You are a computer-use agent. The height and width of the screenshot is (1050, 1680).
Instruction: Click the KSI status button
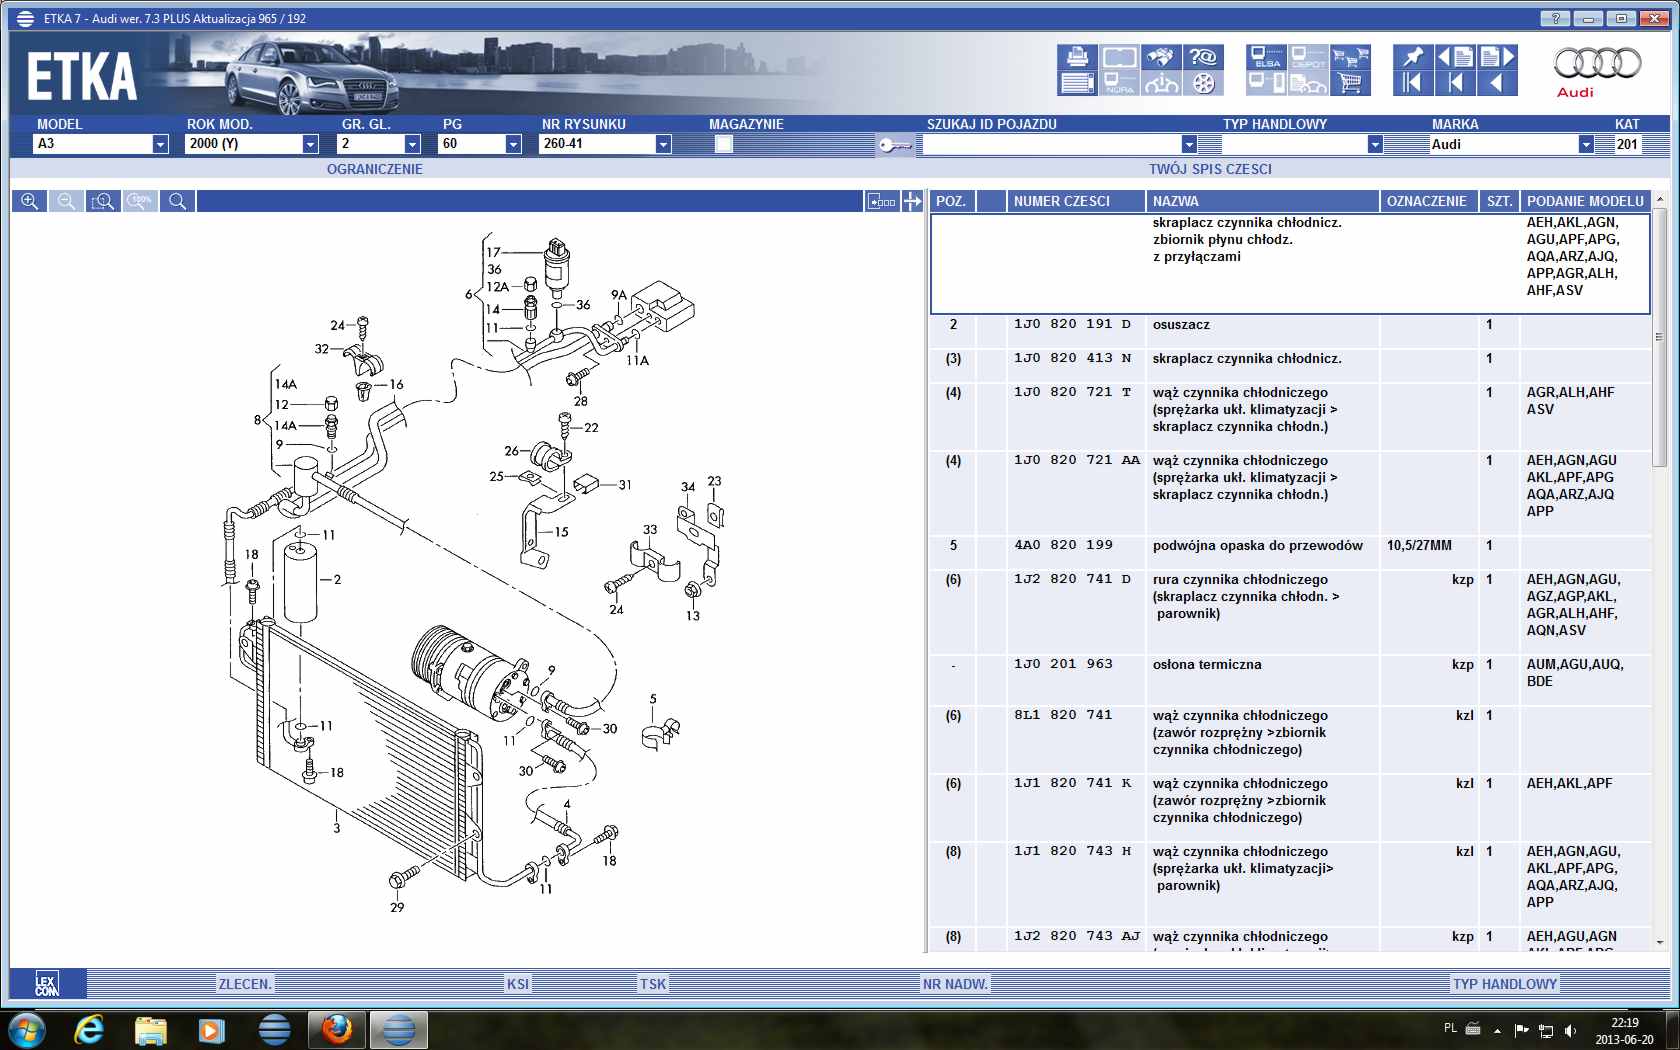coord(518,984)
